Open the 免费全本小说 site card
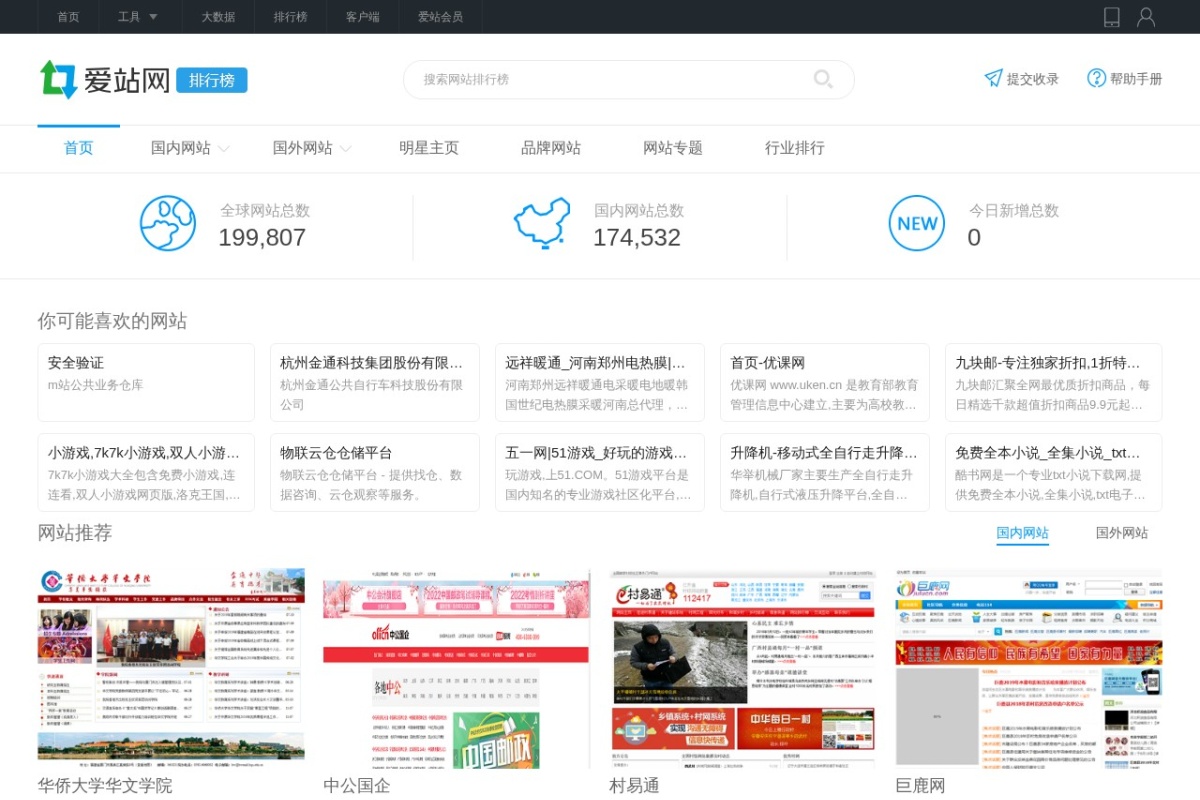The image size is (1200, 800). pos(1054,472)
